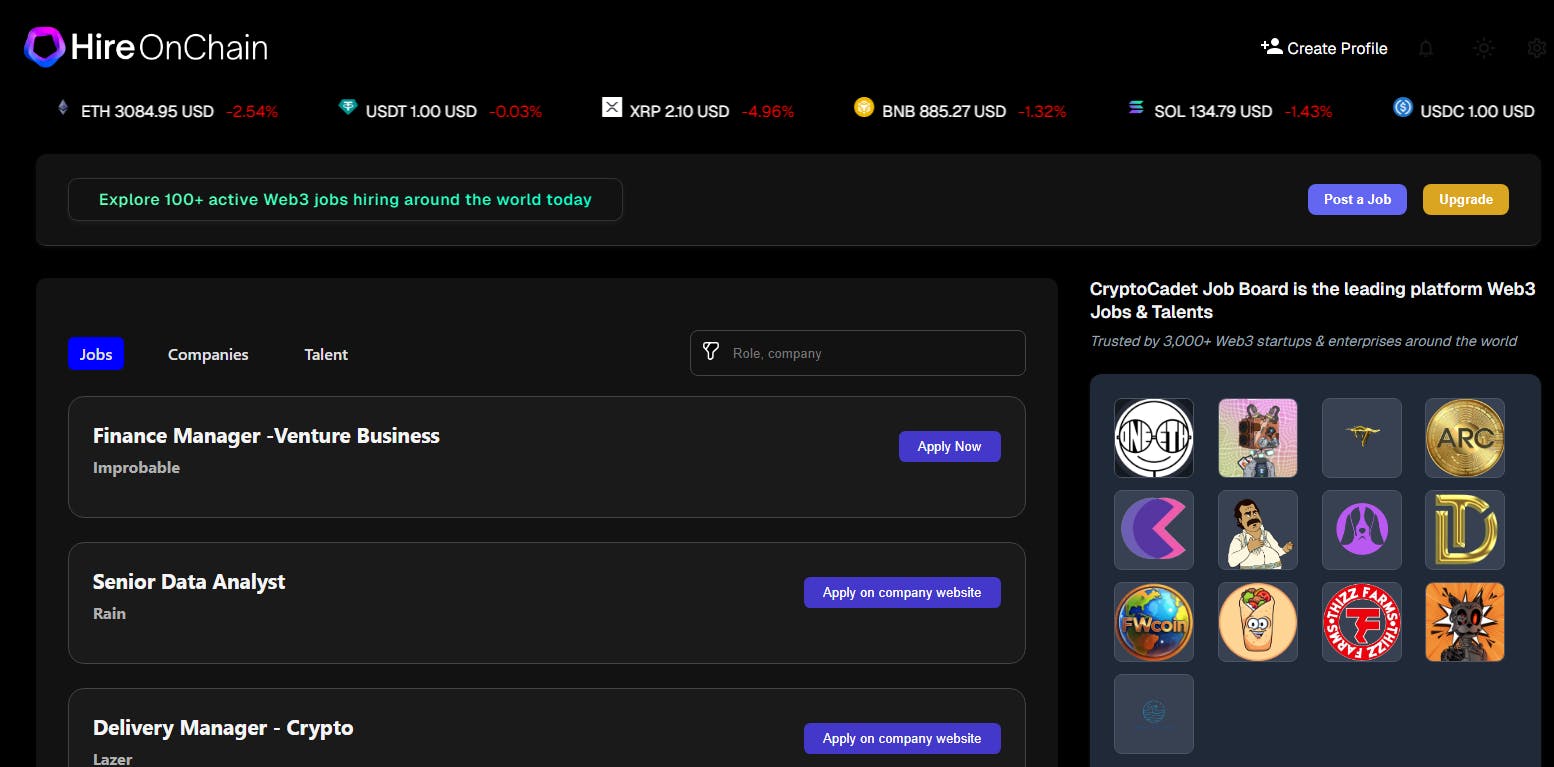Click the Create Profile link
Image resolution: width=1554 pixels, height=767 pixels.
tap(1324, 48)
